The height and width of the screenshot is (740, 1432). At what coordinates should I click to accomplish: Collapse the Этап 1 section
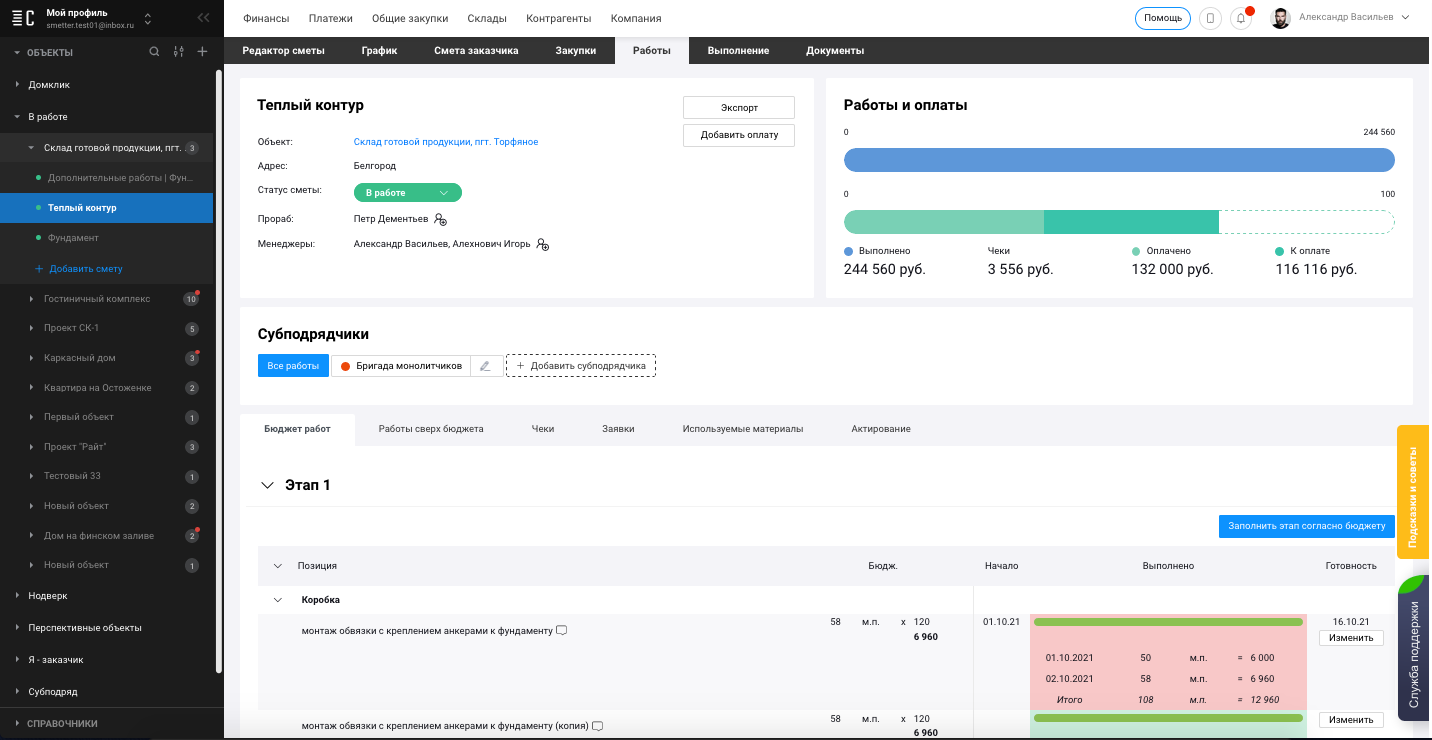pyautogui.click(x=267, y=485)
